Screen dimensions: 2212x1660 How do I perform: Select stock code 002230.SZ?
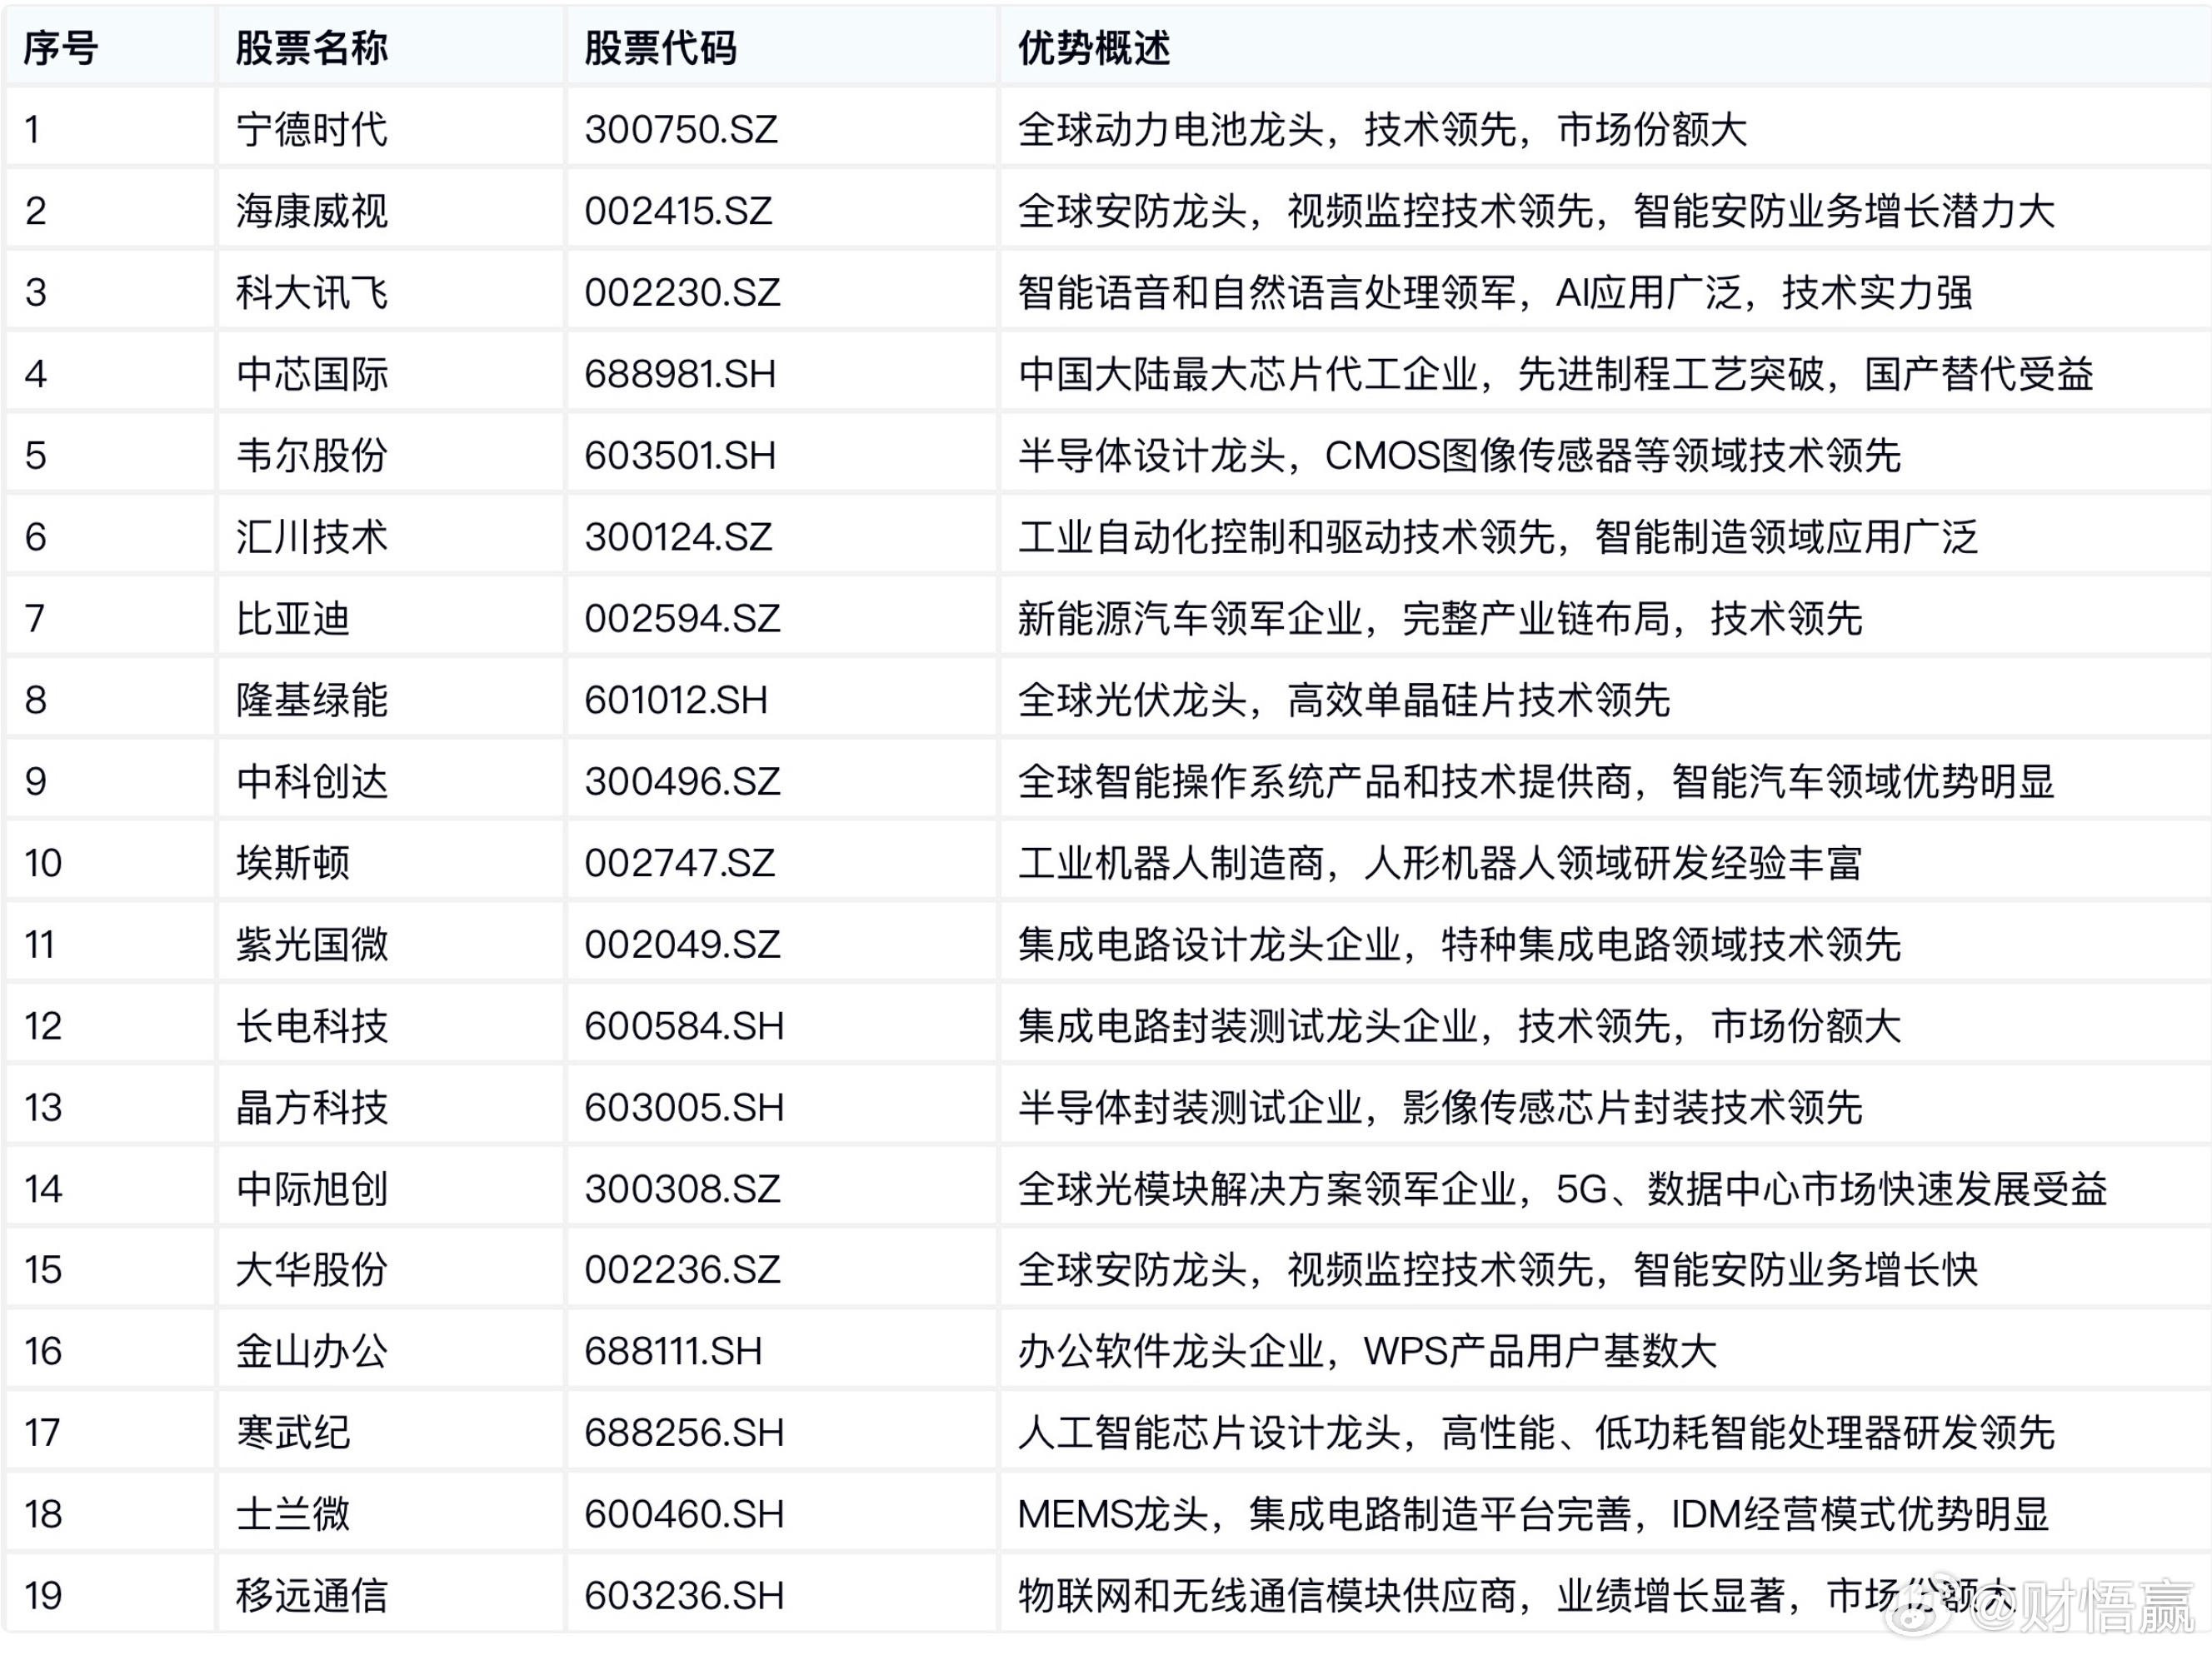click(x=682, y=292)
